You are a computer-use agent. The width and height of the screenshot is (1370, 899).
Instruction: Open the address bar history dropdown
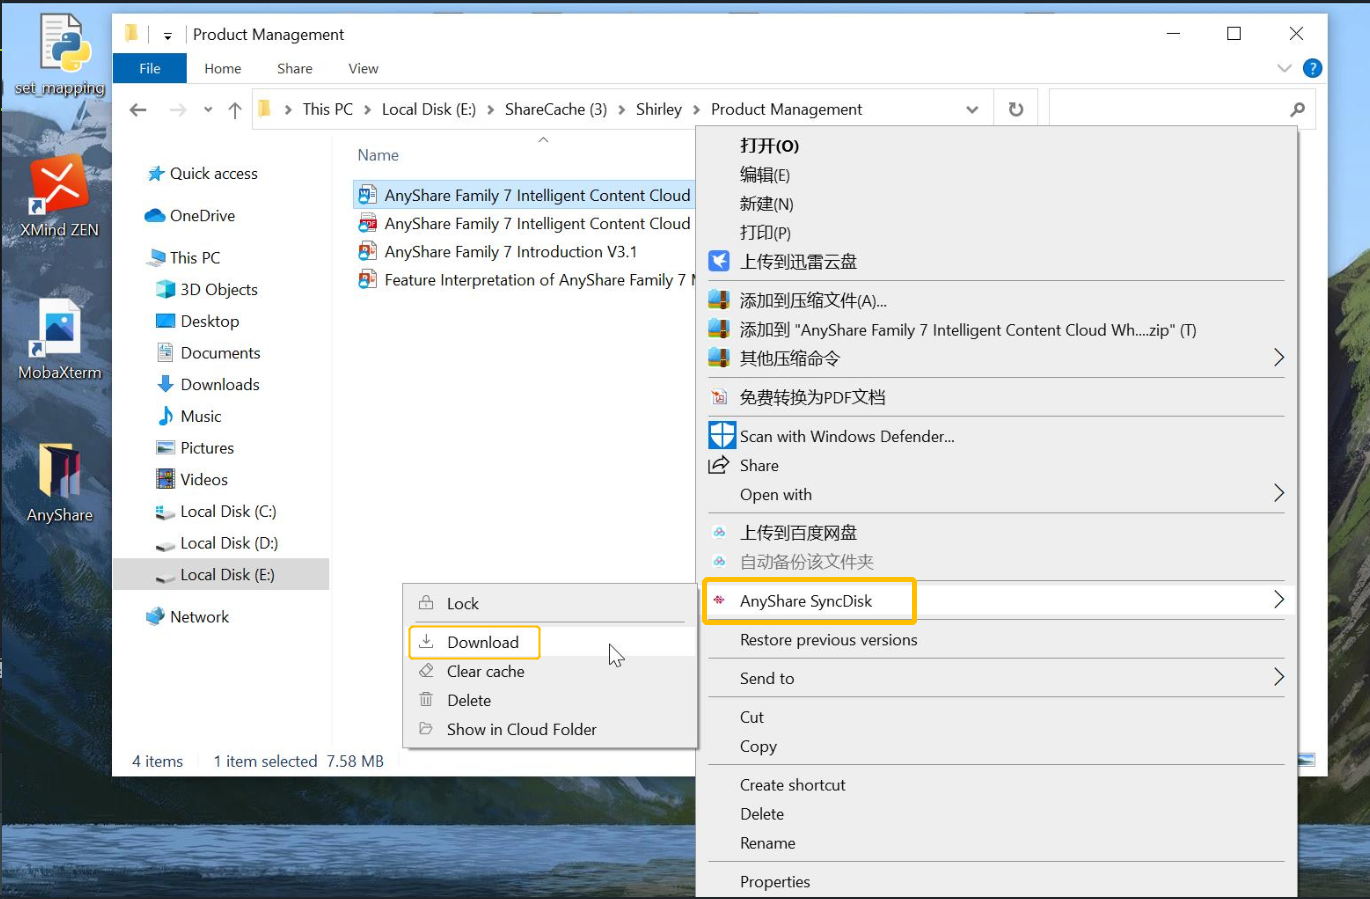tap(972, 110)
